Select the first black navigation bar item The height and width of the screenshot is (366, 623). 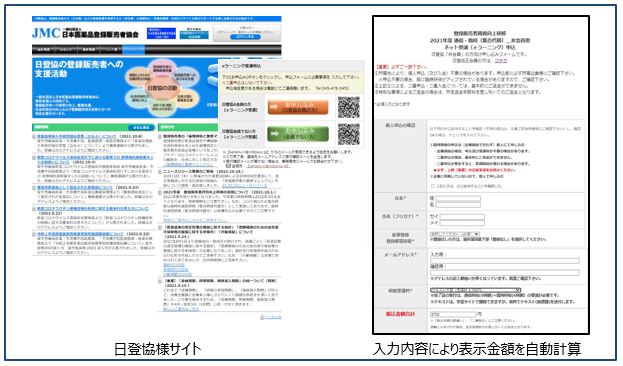click(43, 50)
